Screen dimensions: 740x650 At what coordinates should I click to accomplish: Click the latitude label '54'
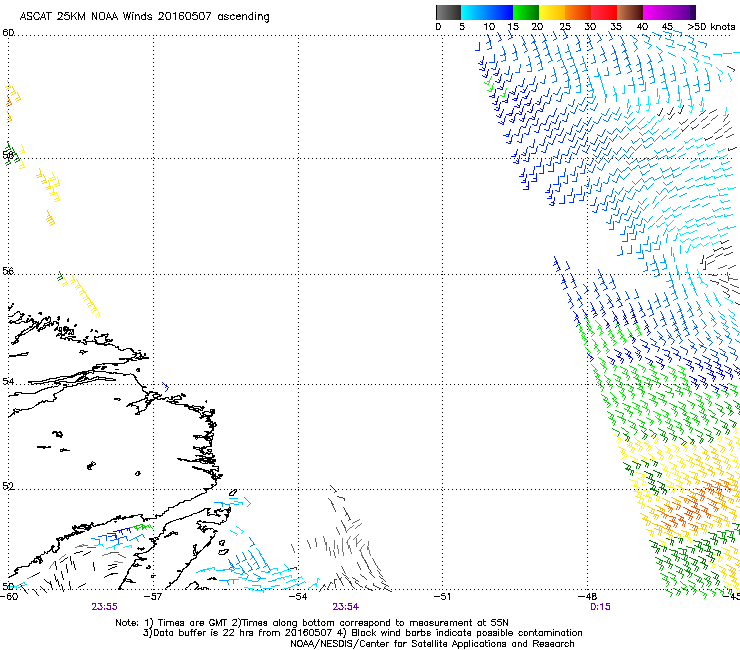click(8, 381)
